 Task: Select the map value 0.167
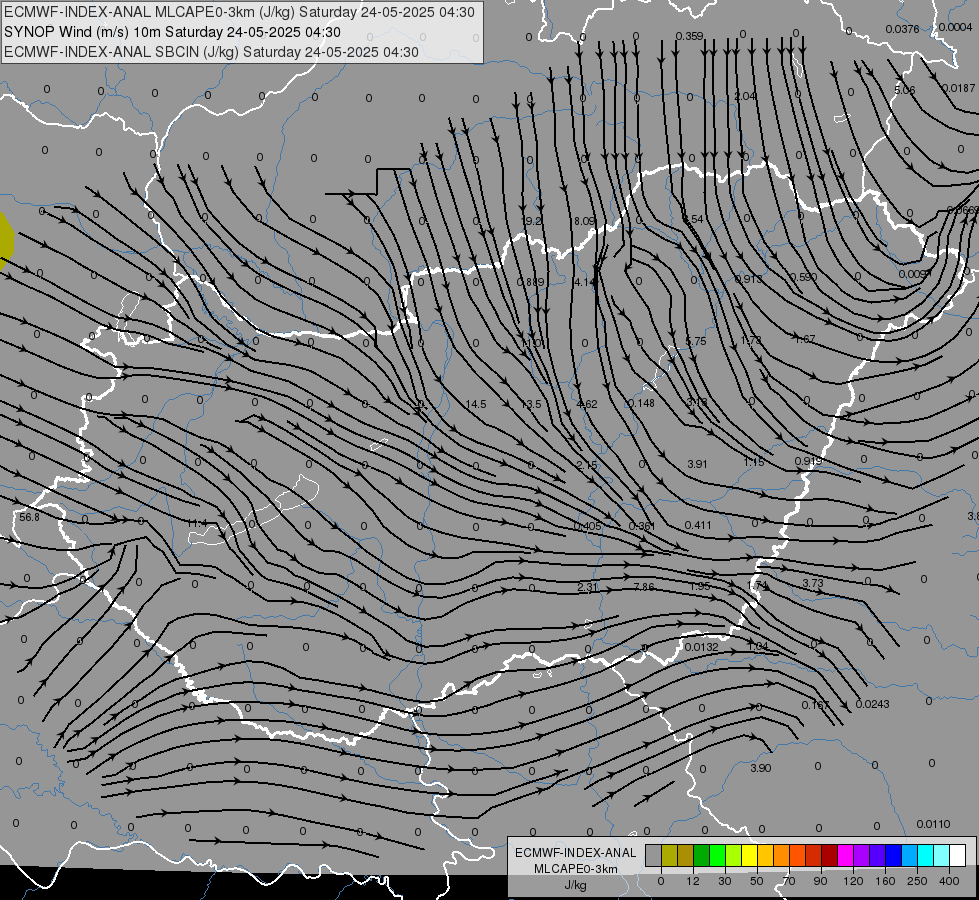tap(815, 705)
